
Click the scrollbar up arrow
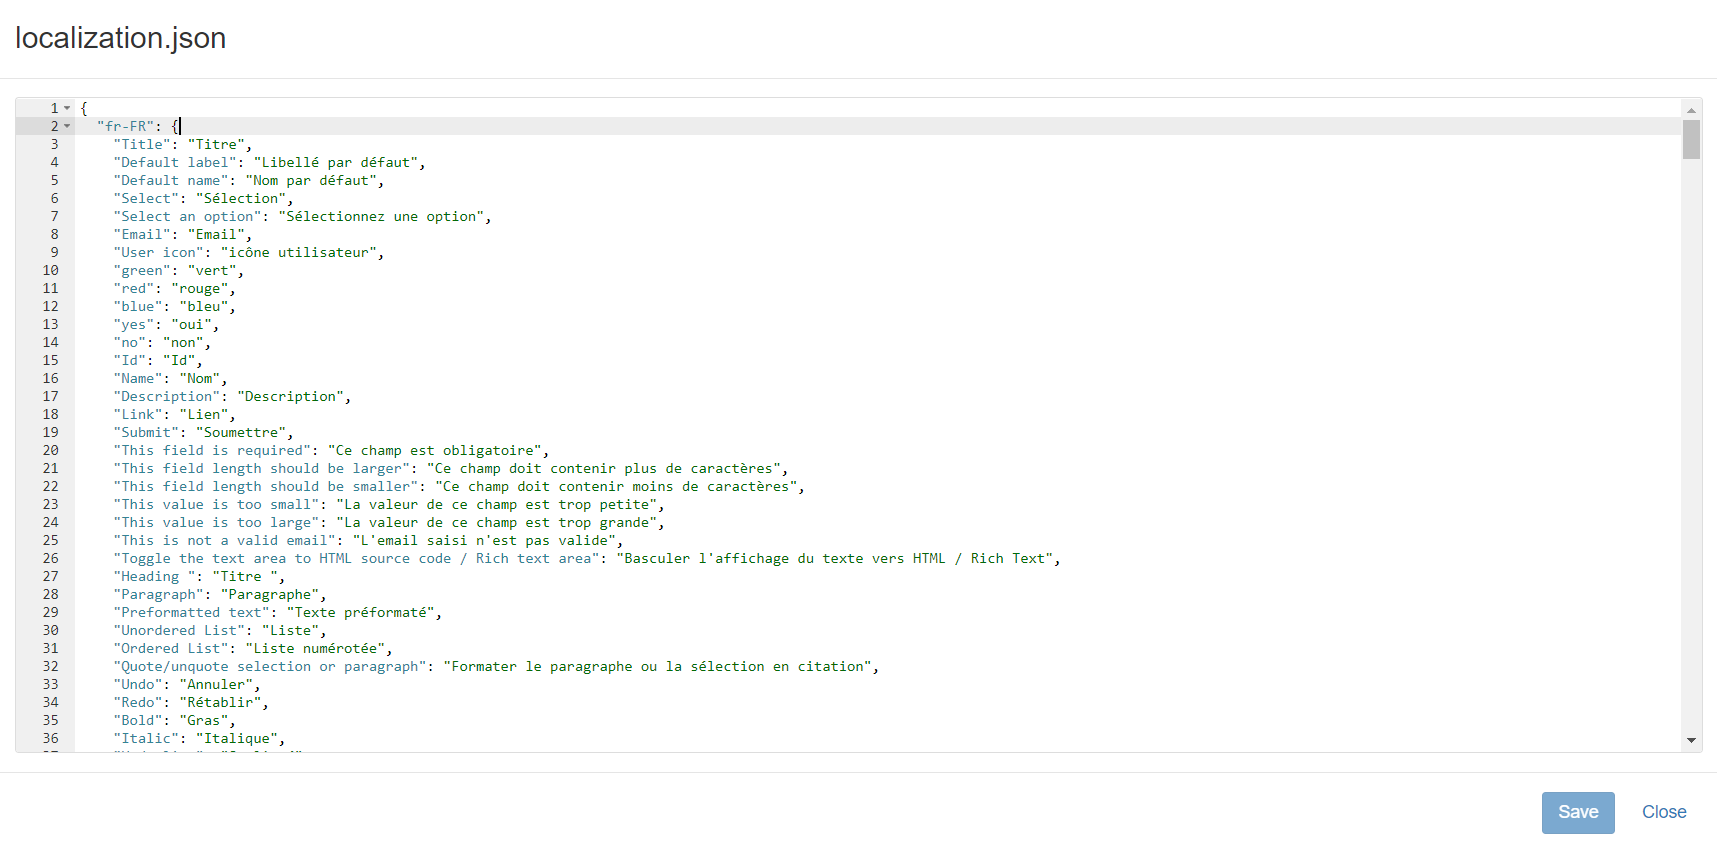coord(1691,110)
